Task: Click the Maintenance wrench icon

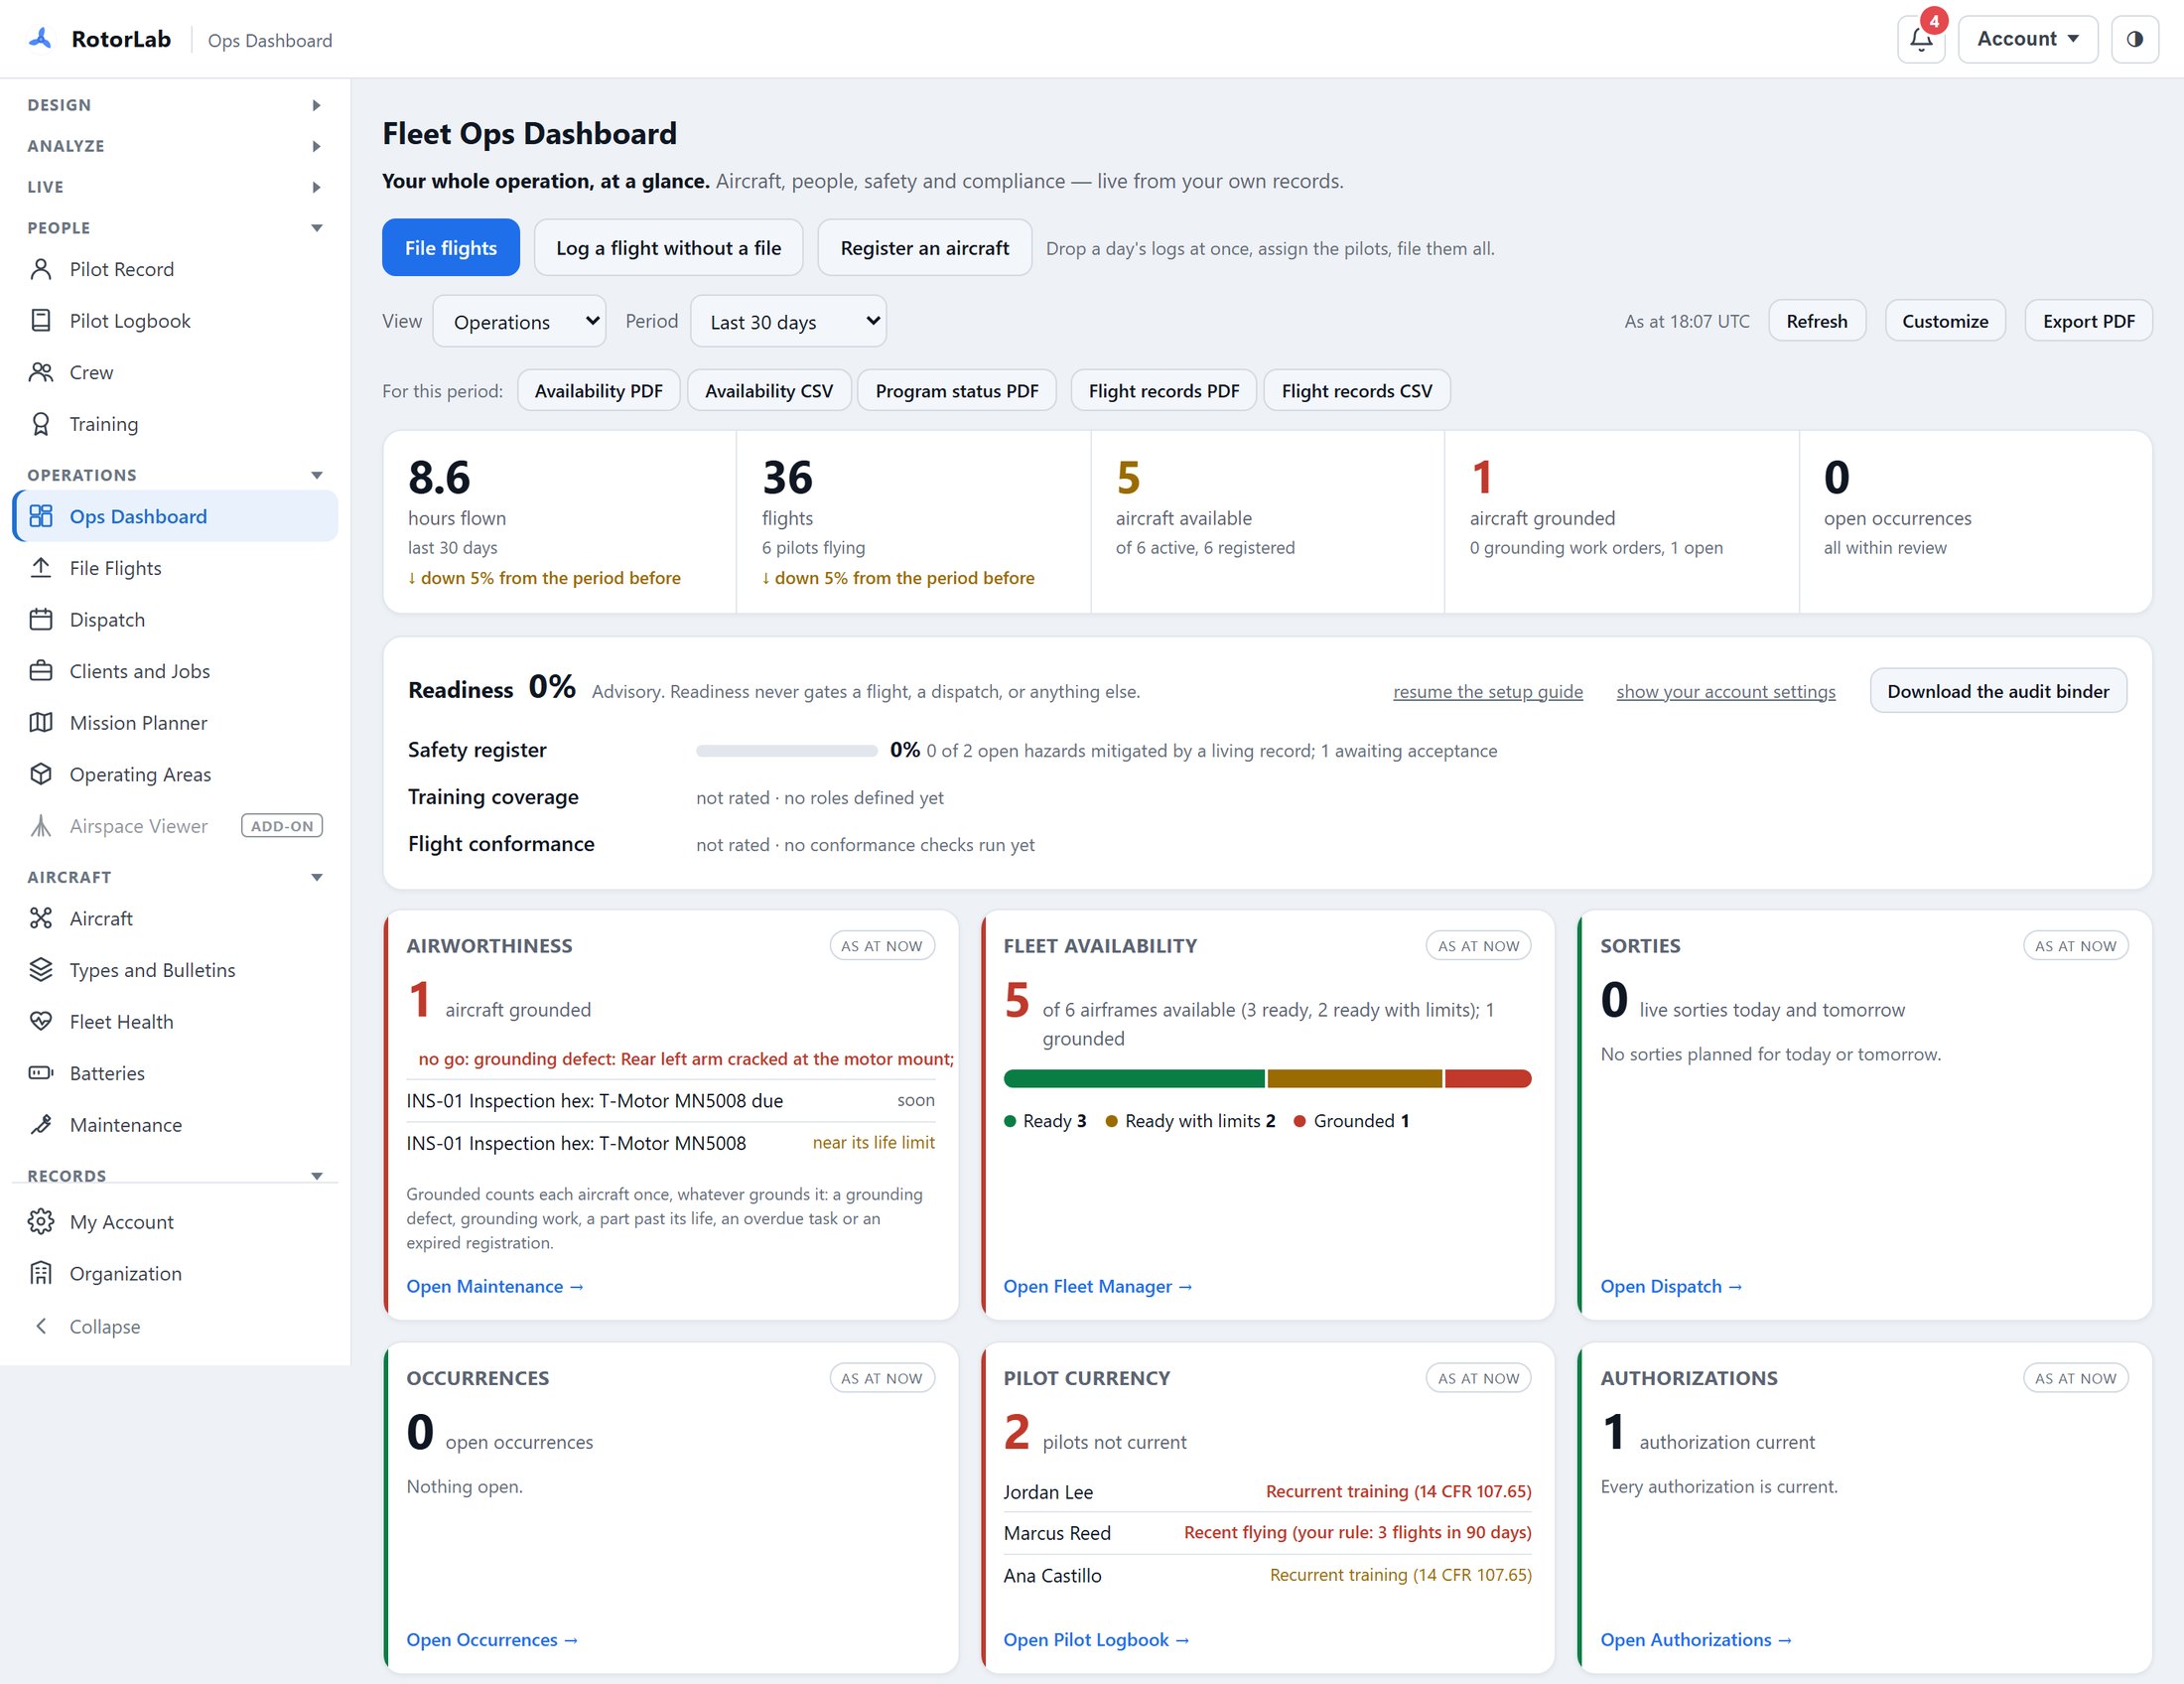Action: pos(41,1125)
